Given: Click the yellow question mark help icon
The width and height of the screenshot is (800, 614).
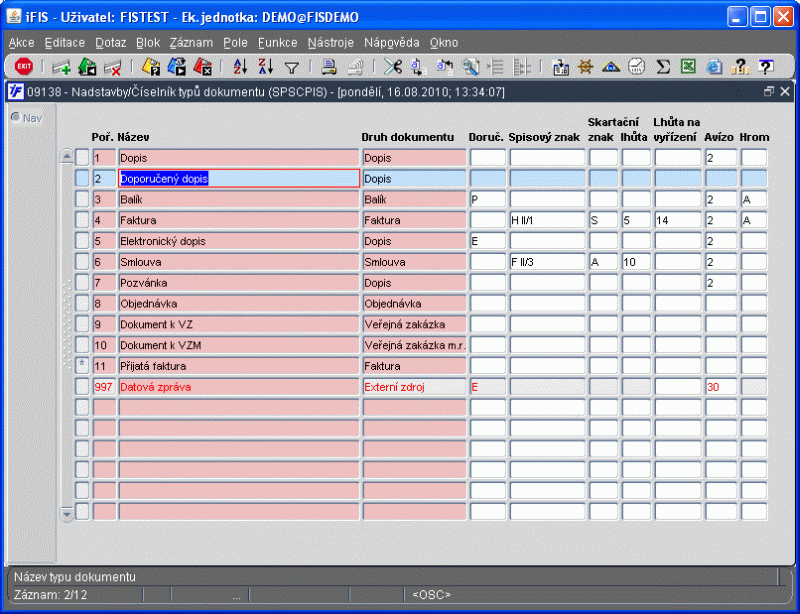Looking at the screenshot, I should pyautogui.click(x=740, y=66).
